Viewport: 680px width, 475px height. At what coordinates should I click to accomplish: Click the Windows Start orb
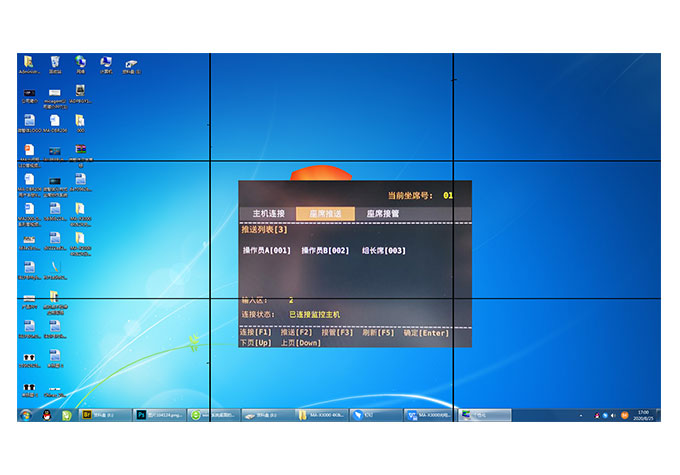26,415
